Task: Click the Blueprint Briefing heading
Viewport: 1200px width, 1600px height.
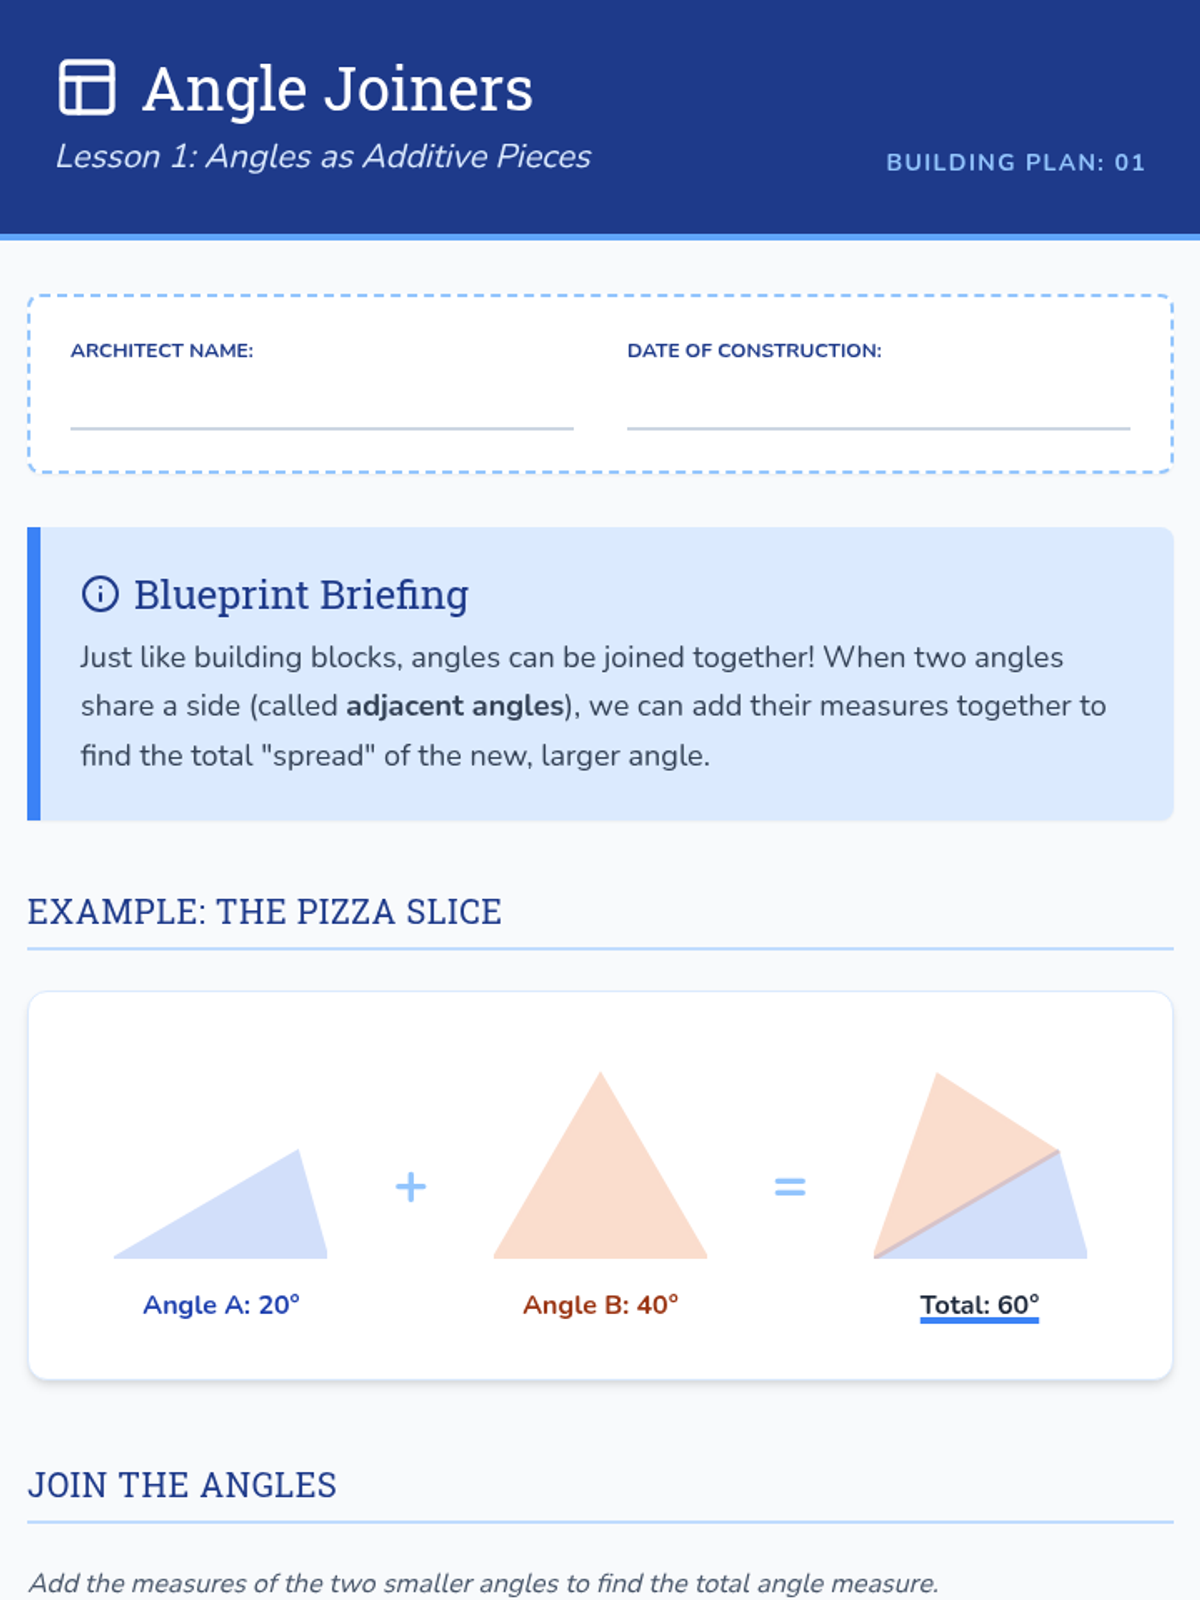Action: point(301,594)
